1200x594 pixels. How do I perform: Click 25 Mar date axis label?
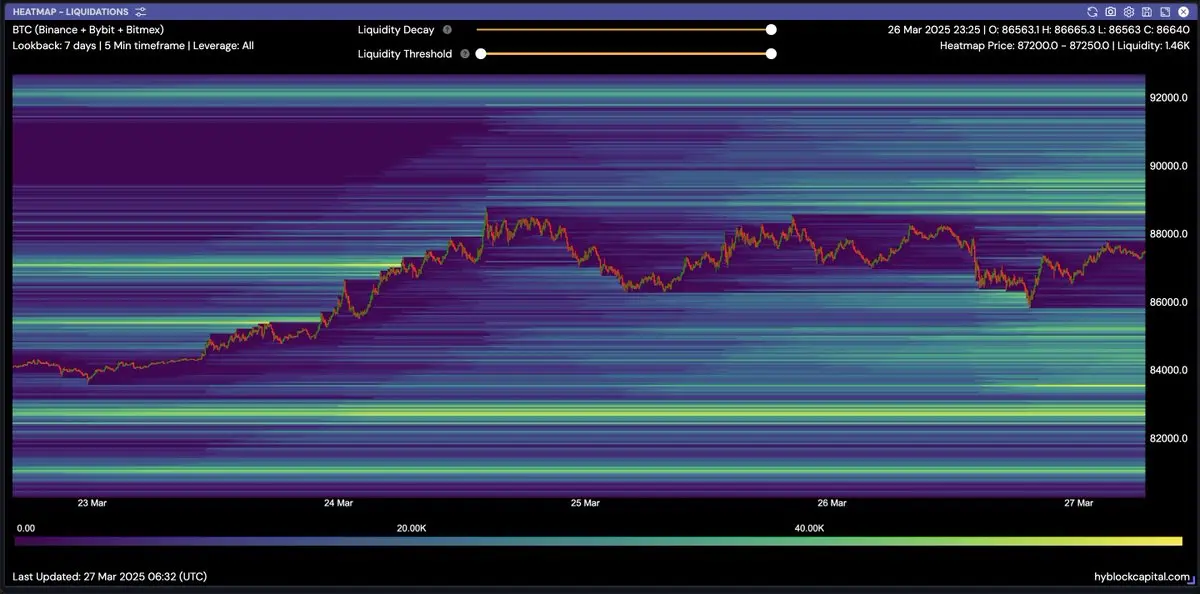click(585, 503)
